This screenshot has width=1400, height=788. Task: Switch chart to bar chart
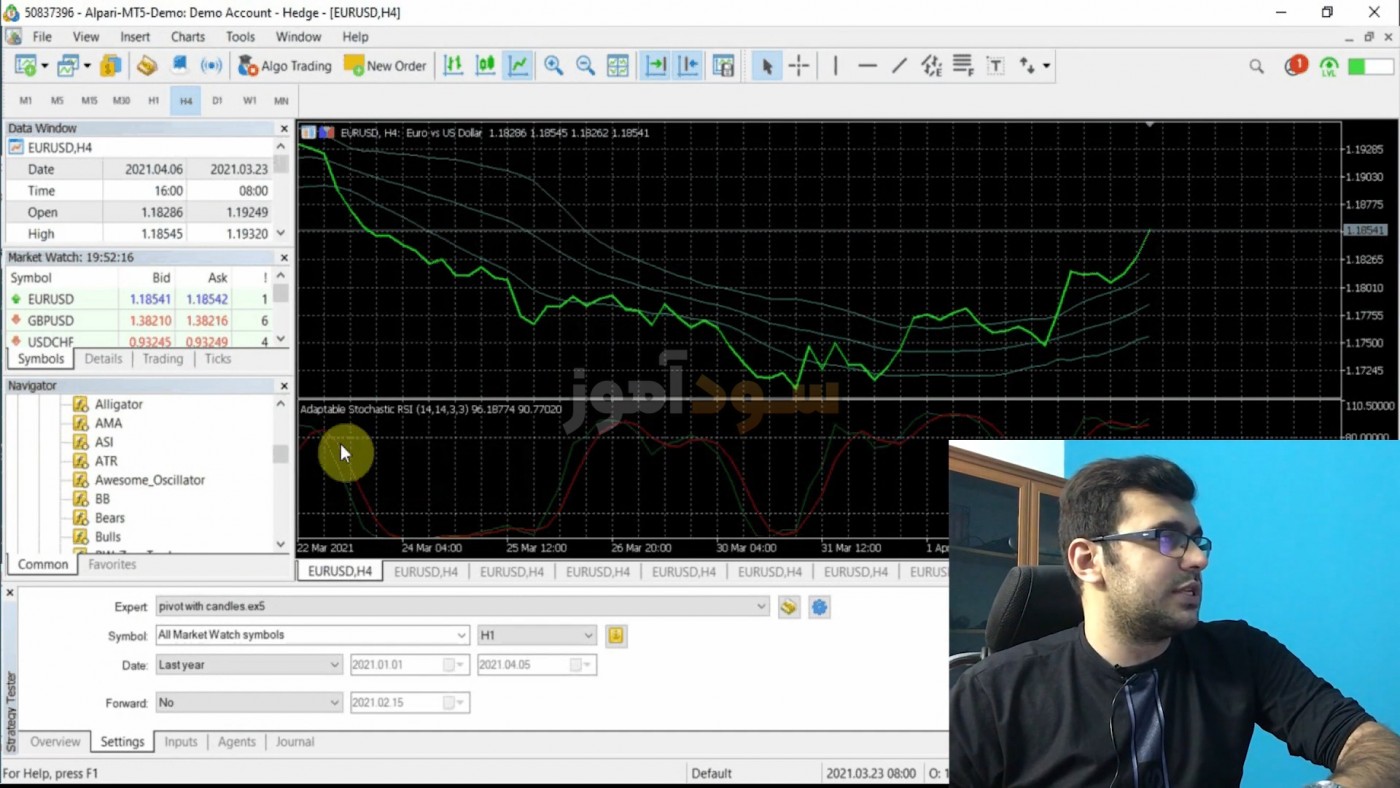click(x=453, y=66)
